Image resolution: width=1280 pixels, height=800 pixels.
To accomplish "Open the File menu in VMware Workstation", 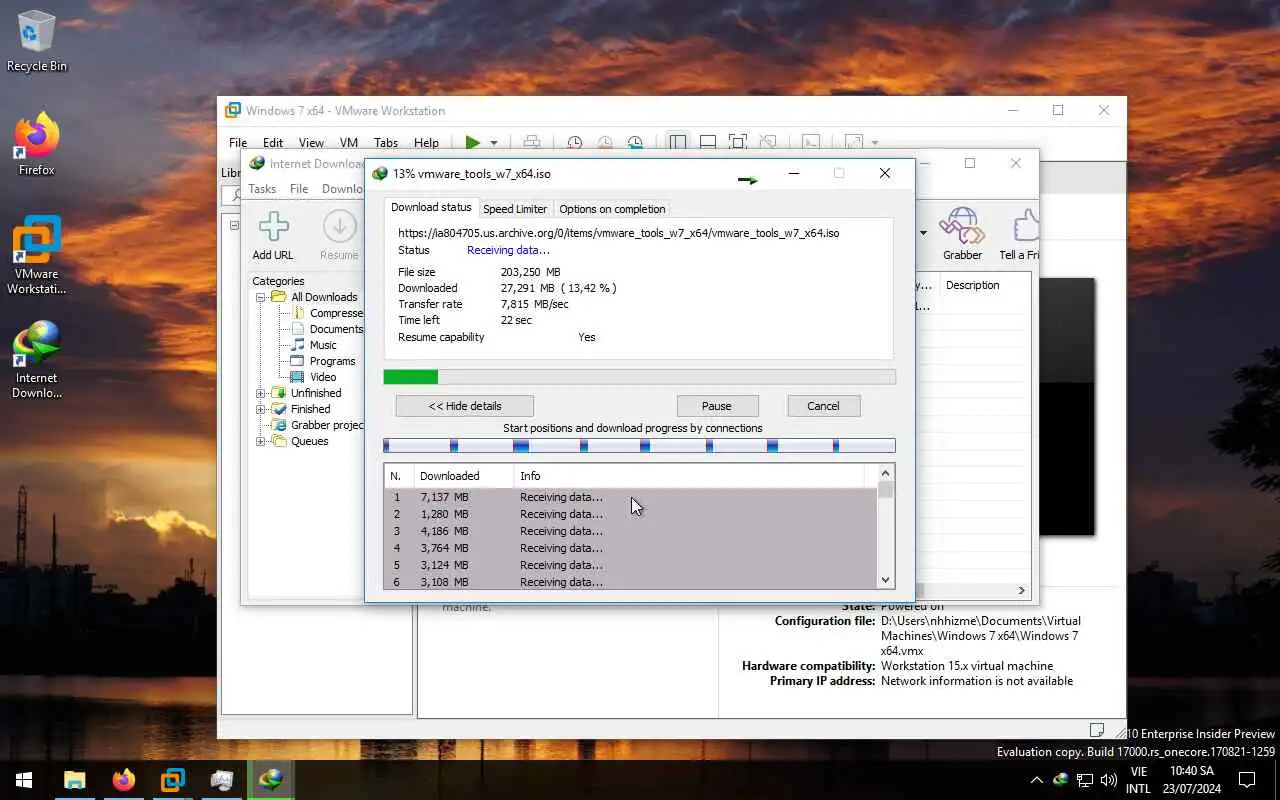I will (x=237, y=143).
